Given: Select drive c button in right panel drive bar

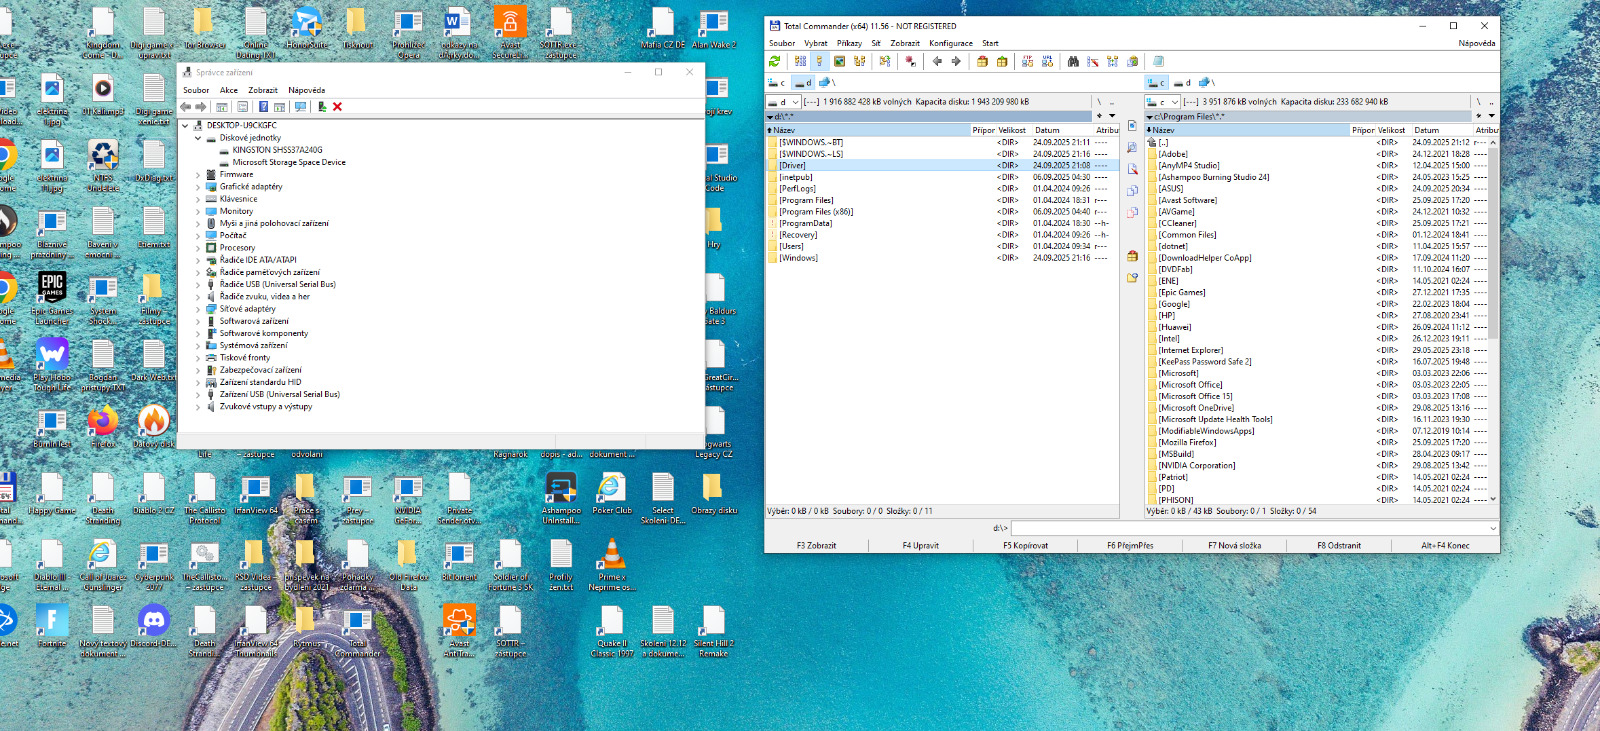Looking at the screenshot, I should 1157,83.
